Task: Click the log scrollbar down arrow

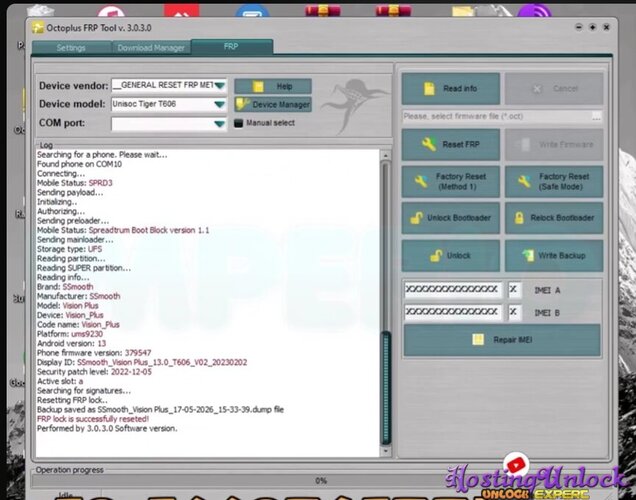Action: tap(386, 451)
